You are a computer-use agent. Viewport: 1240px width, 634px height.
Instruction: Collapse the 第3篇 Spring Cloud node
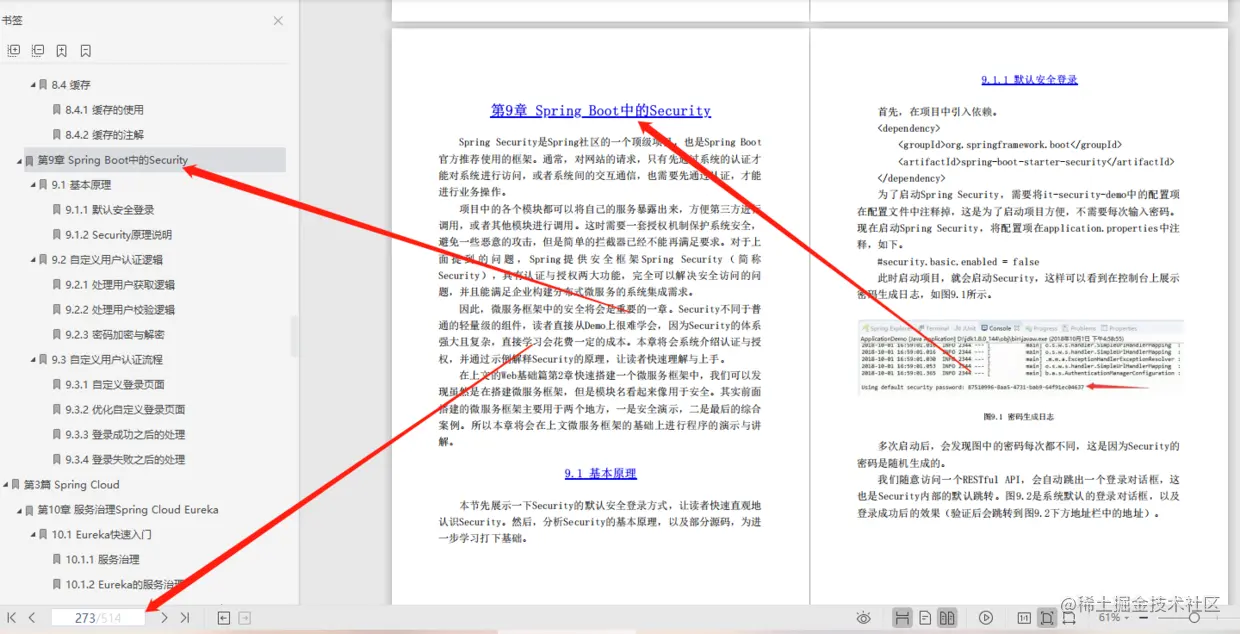click(4, 485)
